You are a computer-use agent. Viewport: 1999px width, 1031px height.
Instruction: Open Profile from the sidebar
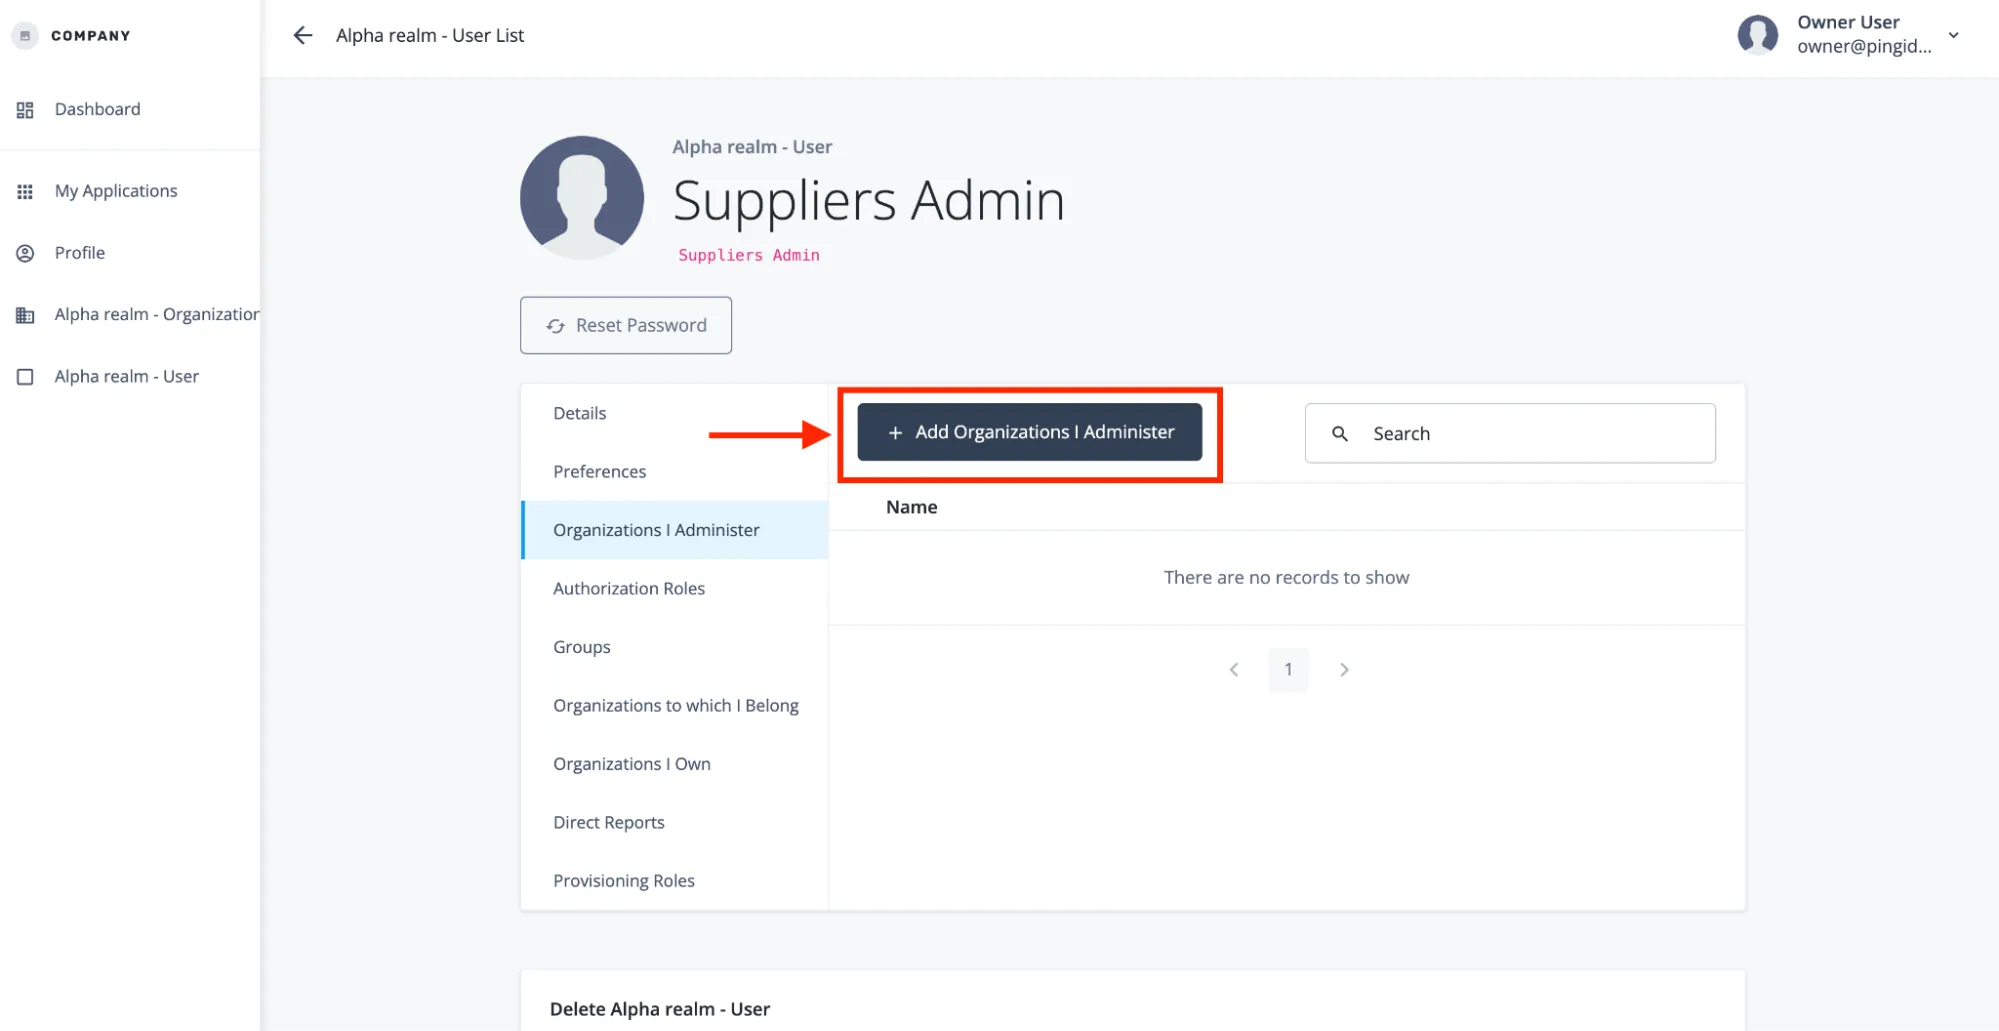point(80,253)
